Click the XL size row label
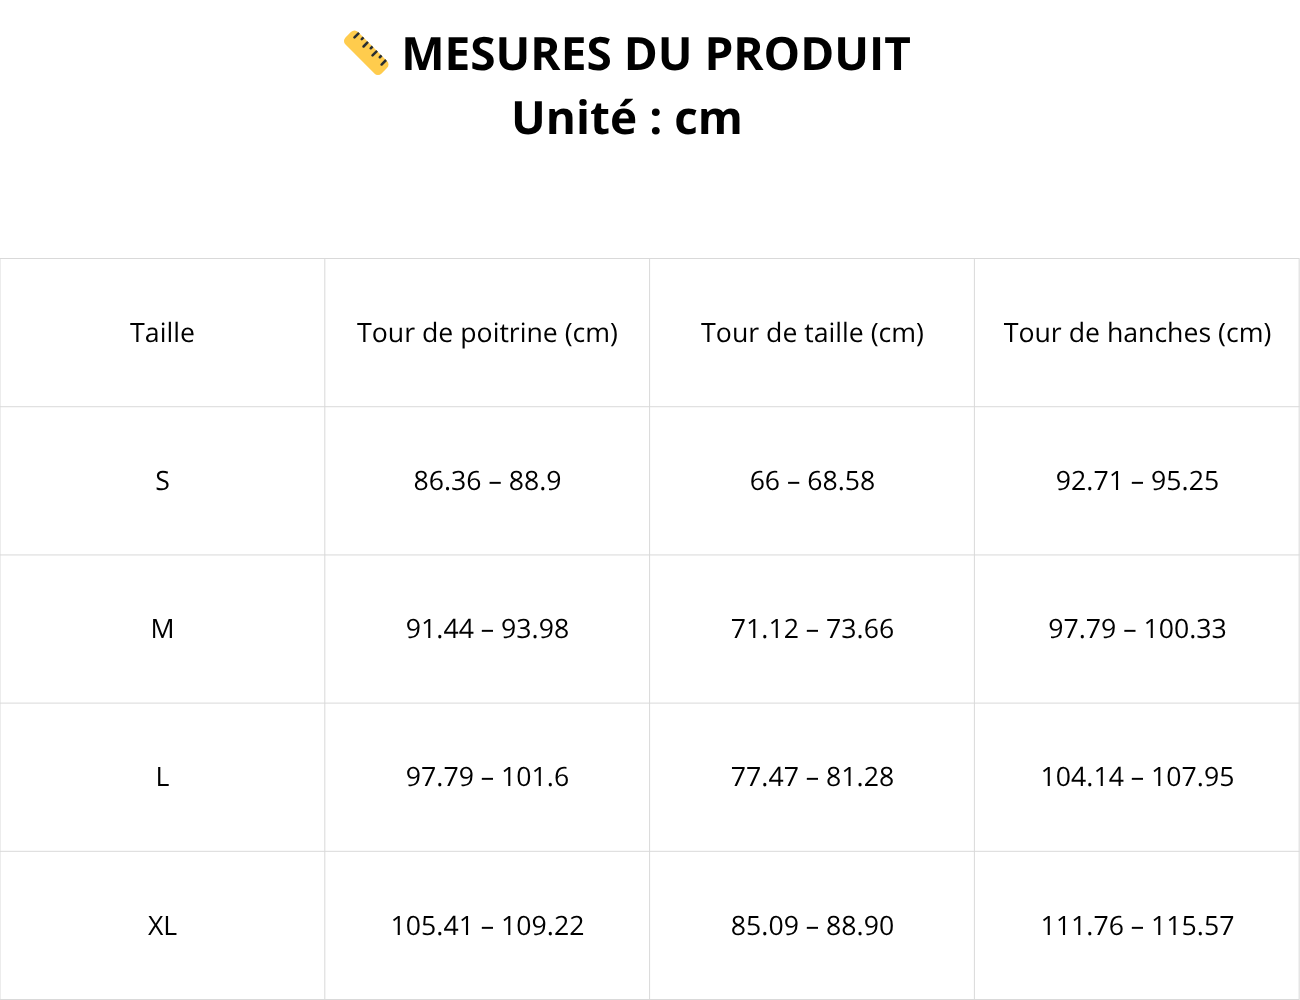This screenshot has height=1000, width=1300. [x=162, y=926]
